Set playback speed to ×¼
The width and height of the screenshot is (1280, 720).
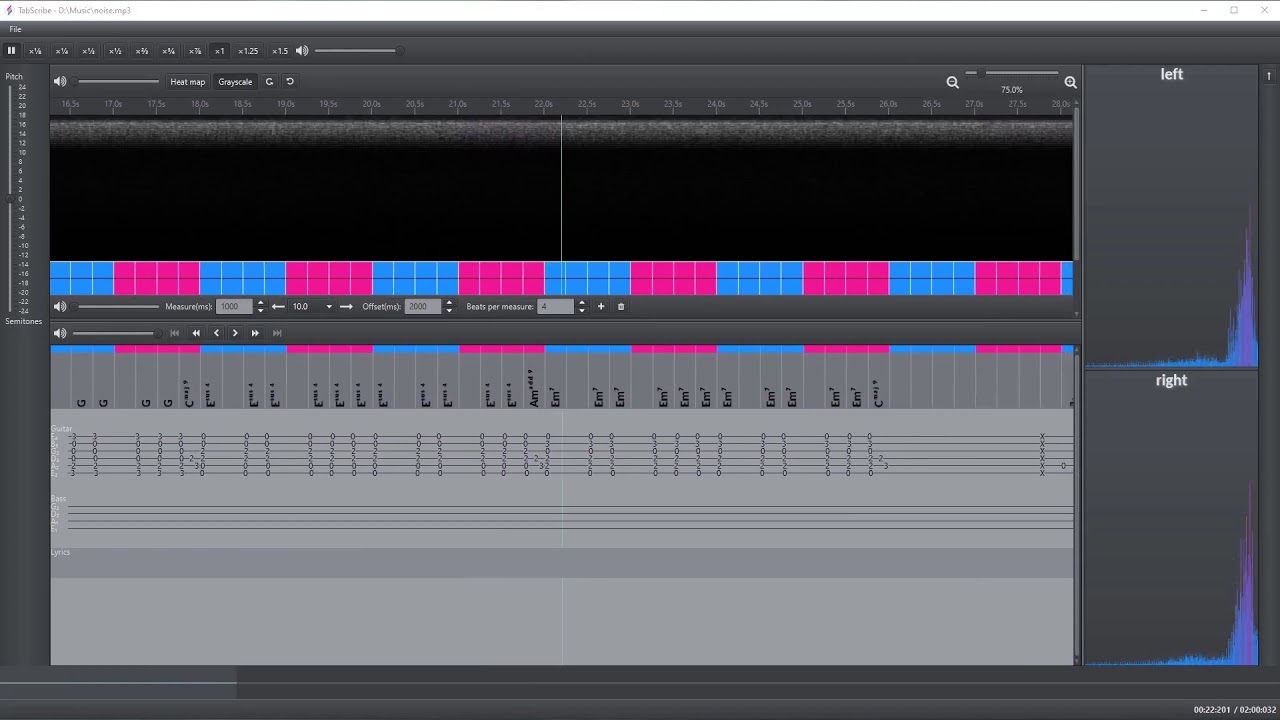coord(62,51)
